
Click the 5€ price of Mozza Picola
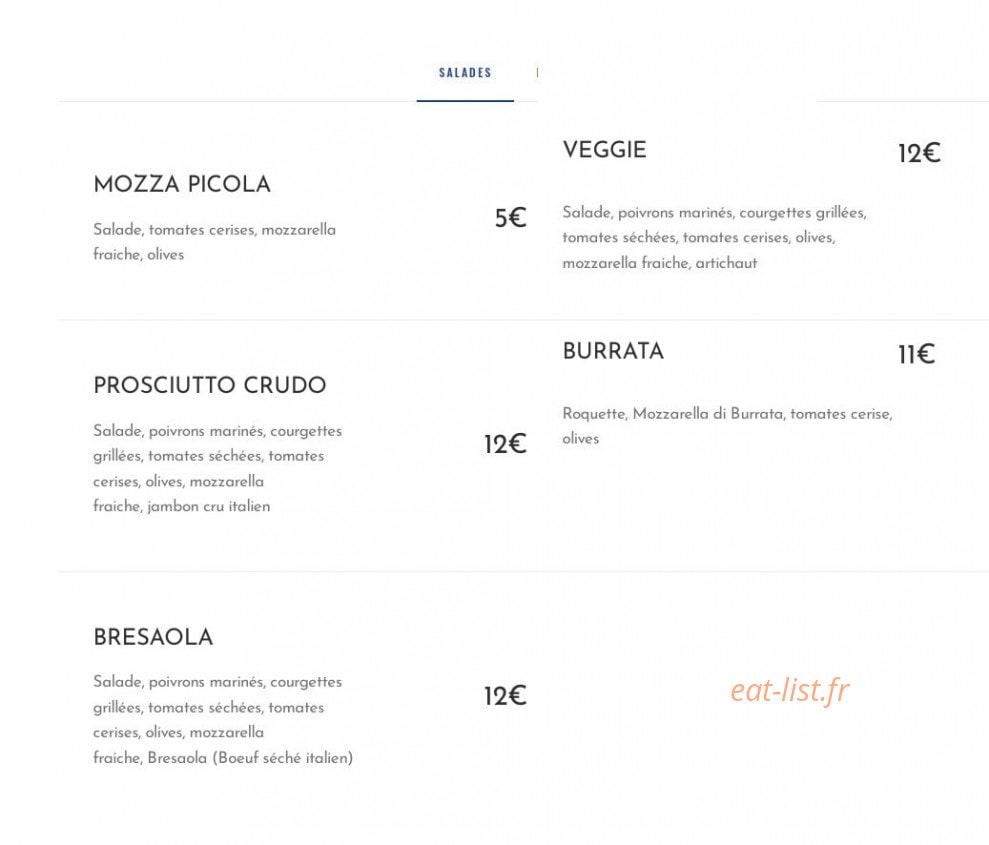click(510, 218)
